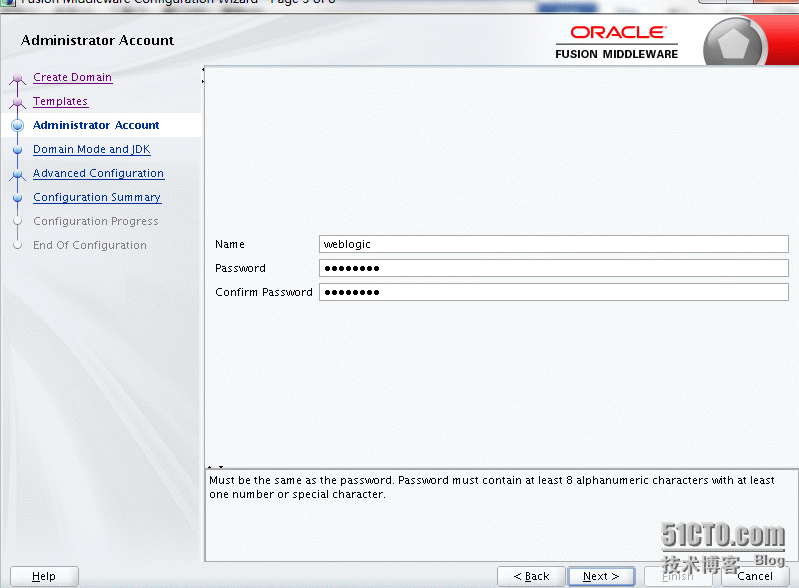Click the 'Name' field label
799x588 pixels.
coord(230,244)
